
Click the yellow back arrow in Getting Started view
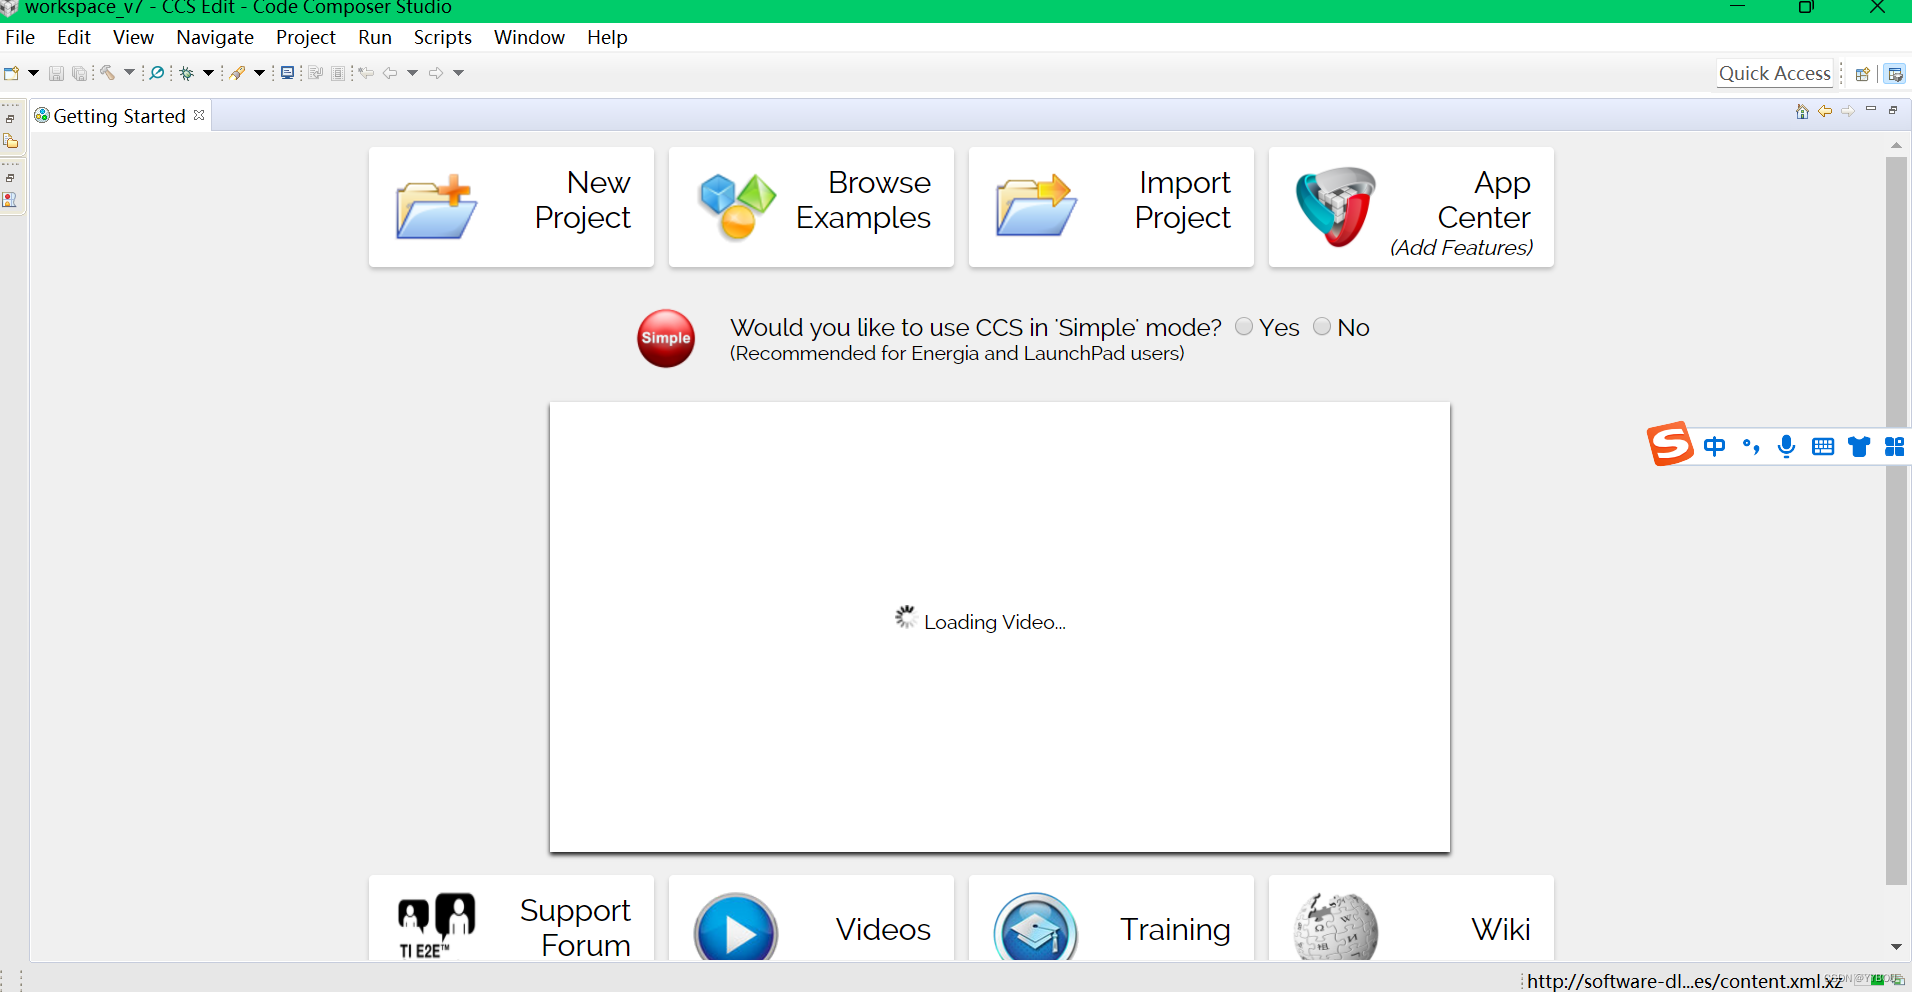click(x=1825, y=111)
